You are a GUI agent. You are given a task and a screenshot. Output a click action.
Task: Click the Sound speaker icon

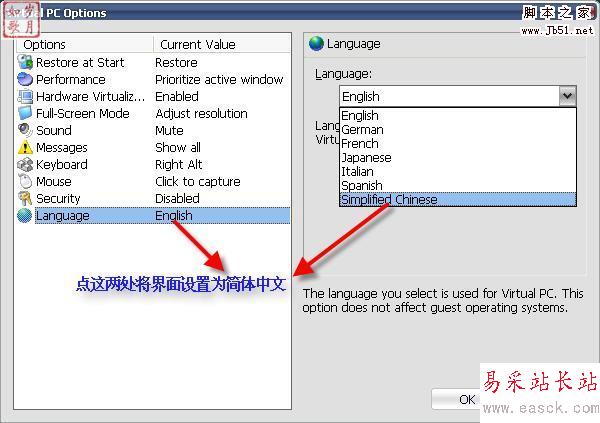pyautogui.click(x=25, y=130)
